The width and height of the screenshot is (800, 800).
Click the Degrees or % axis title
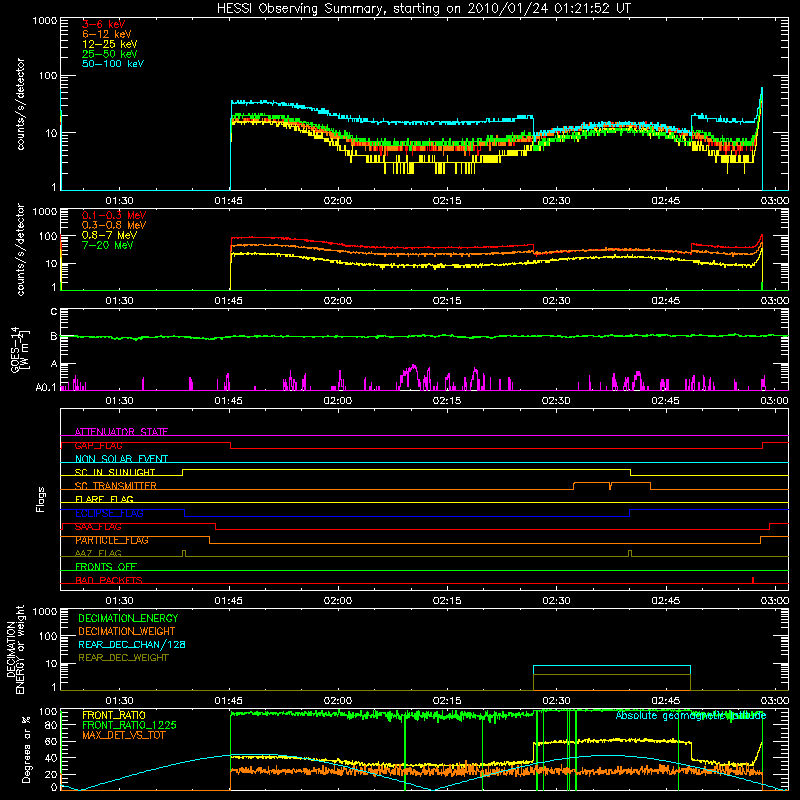26,749
